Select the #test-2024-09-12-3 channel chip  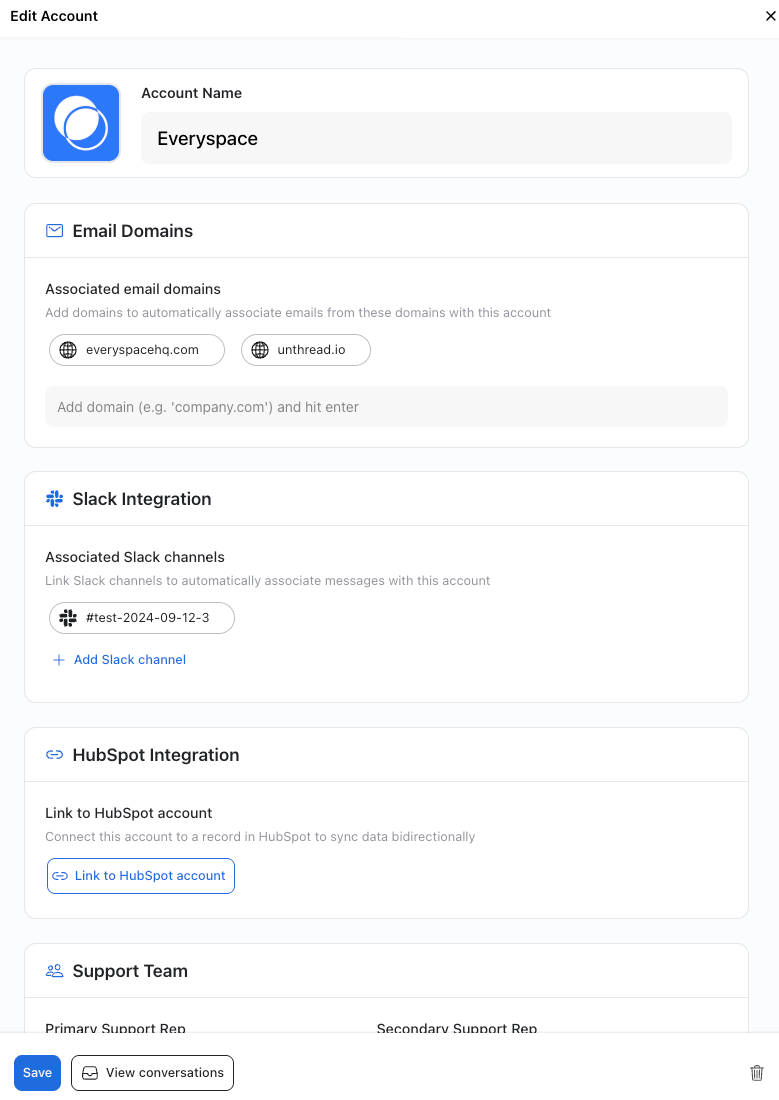(x=147, y=618)
